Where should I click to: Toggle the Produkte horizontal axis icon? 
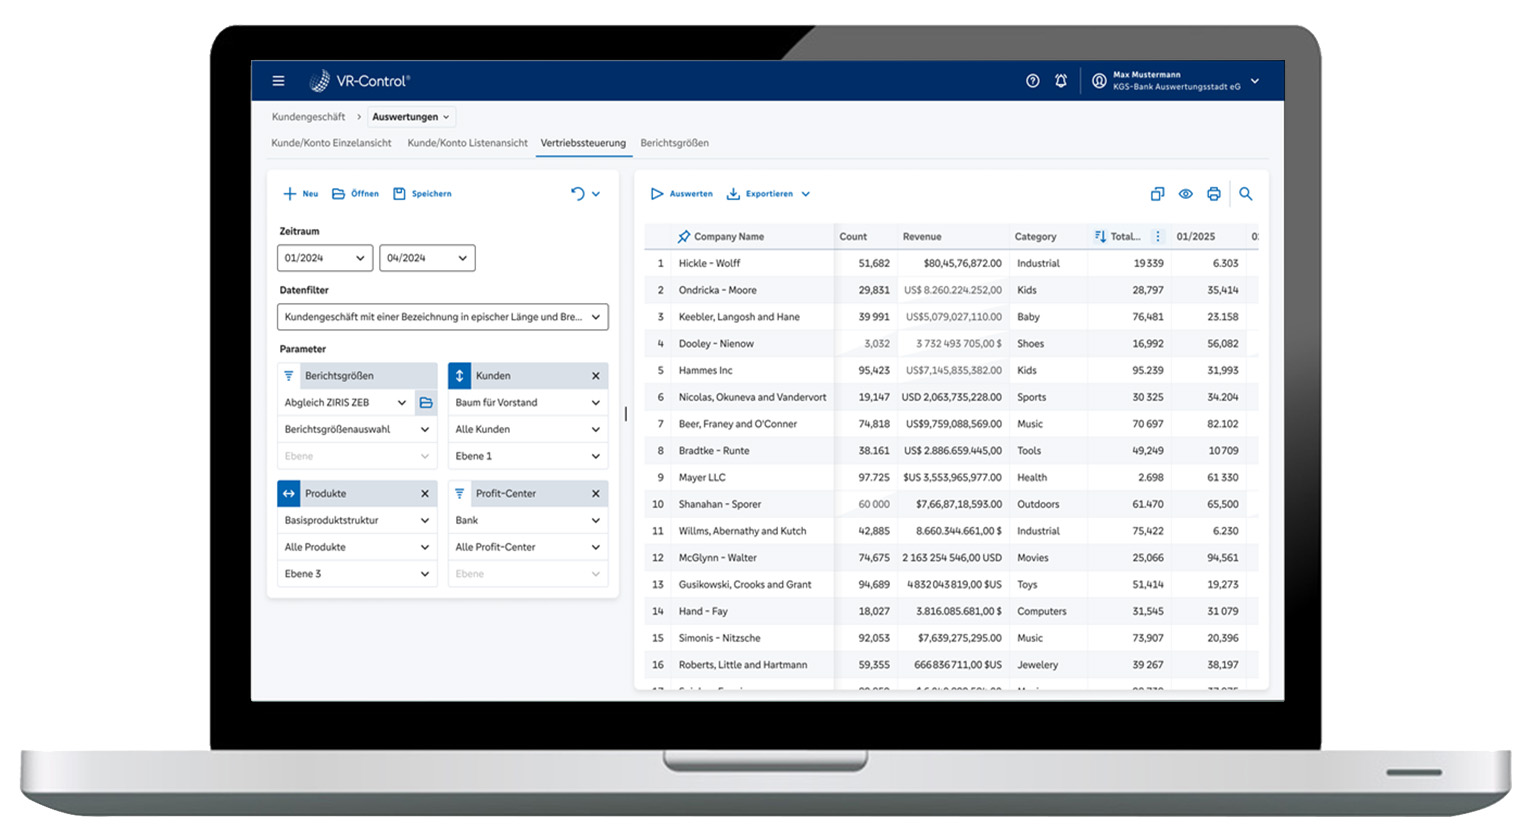[288, 494]
